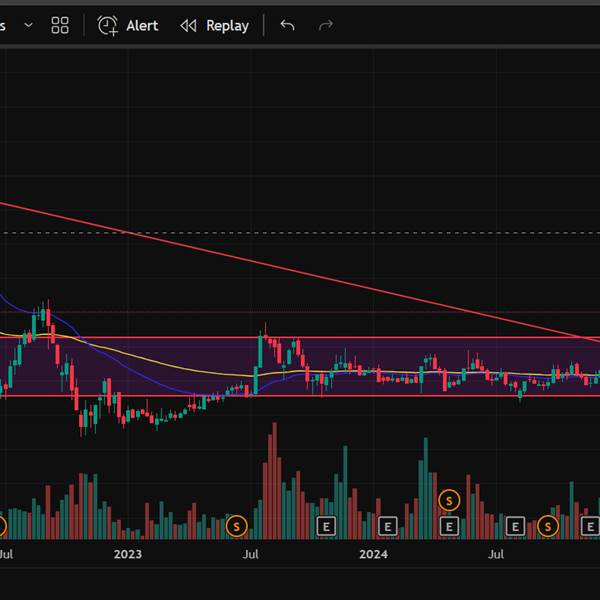Undo the last chart action
600x600 pixels.
click(x=287, y=25)
